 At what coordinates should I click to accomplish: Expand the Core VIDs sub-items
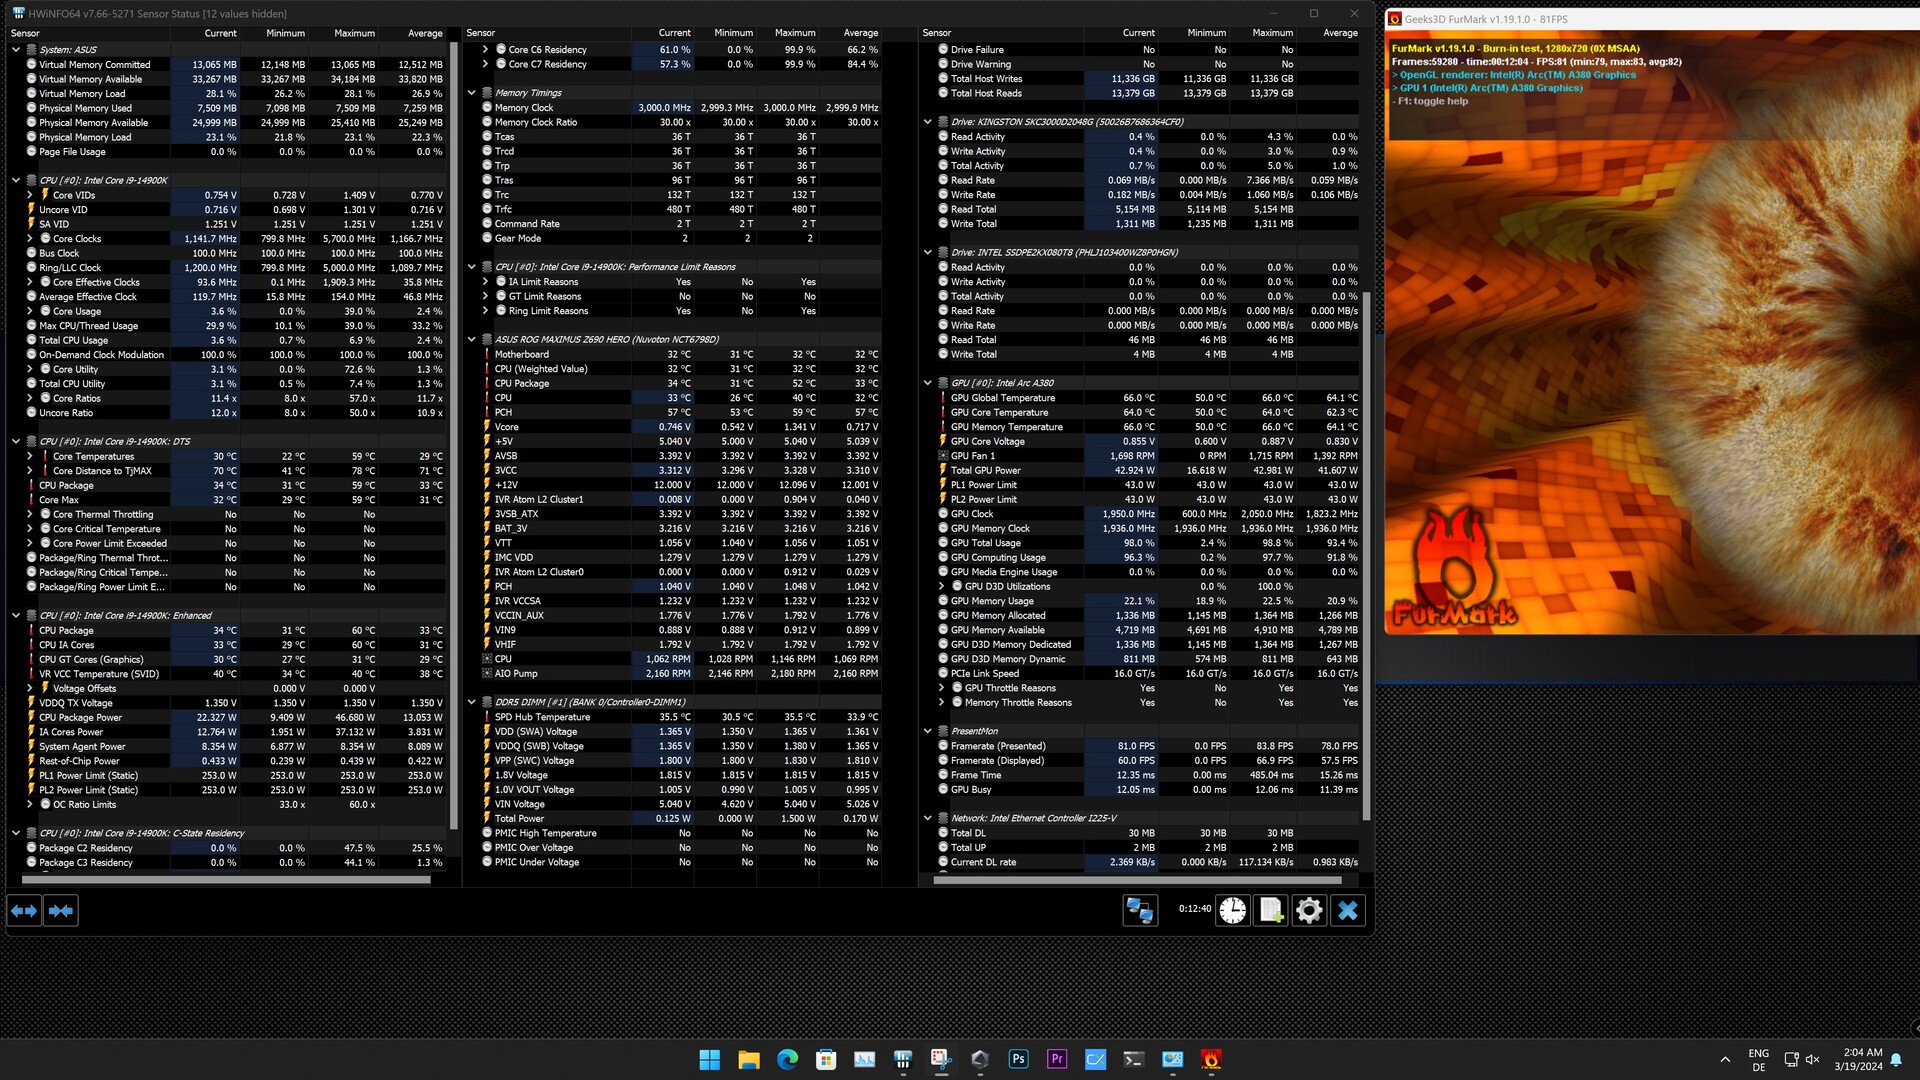(x=30, y=195)
